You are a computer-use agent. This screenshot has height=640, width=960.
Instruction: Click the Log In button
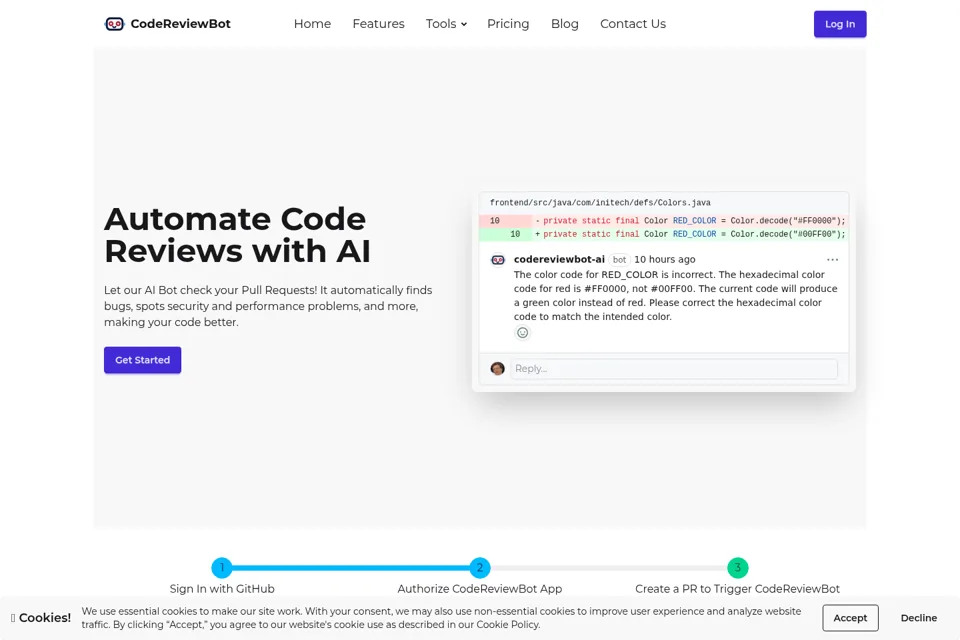coord(840,24)
